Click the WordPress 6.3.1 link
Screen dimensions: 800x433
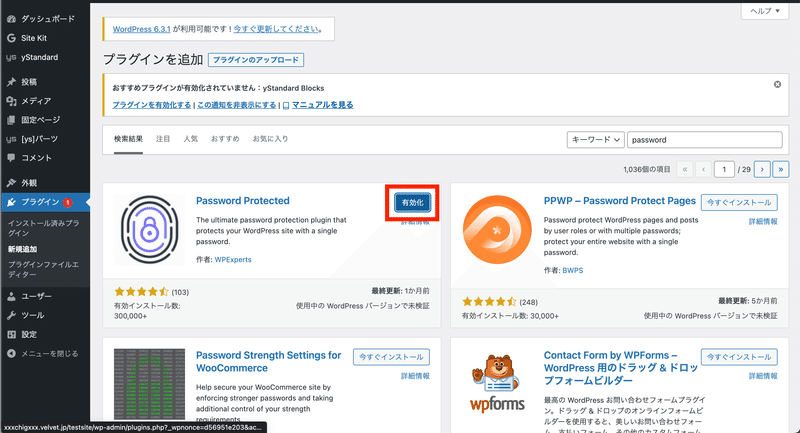(x=141, y=29)
